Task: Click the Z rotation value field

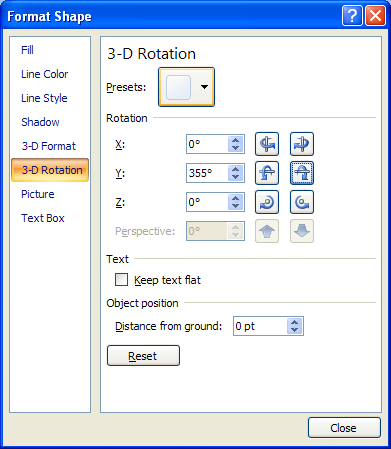Action: coord(207,202)
